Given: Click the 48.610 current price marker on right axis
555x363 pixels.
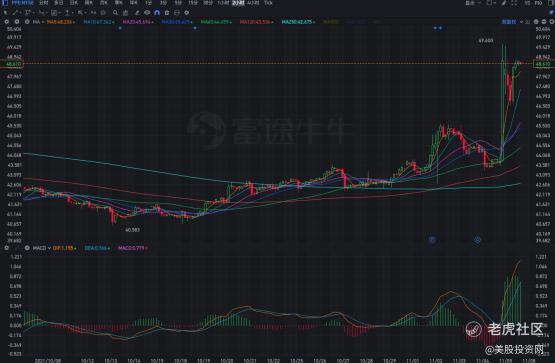Looking at the screenshot, I should (543, 64).
